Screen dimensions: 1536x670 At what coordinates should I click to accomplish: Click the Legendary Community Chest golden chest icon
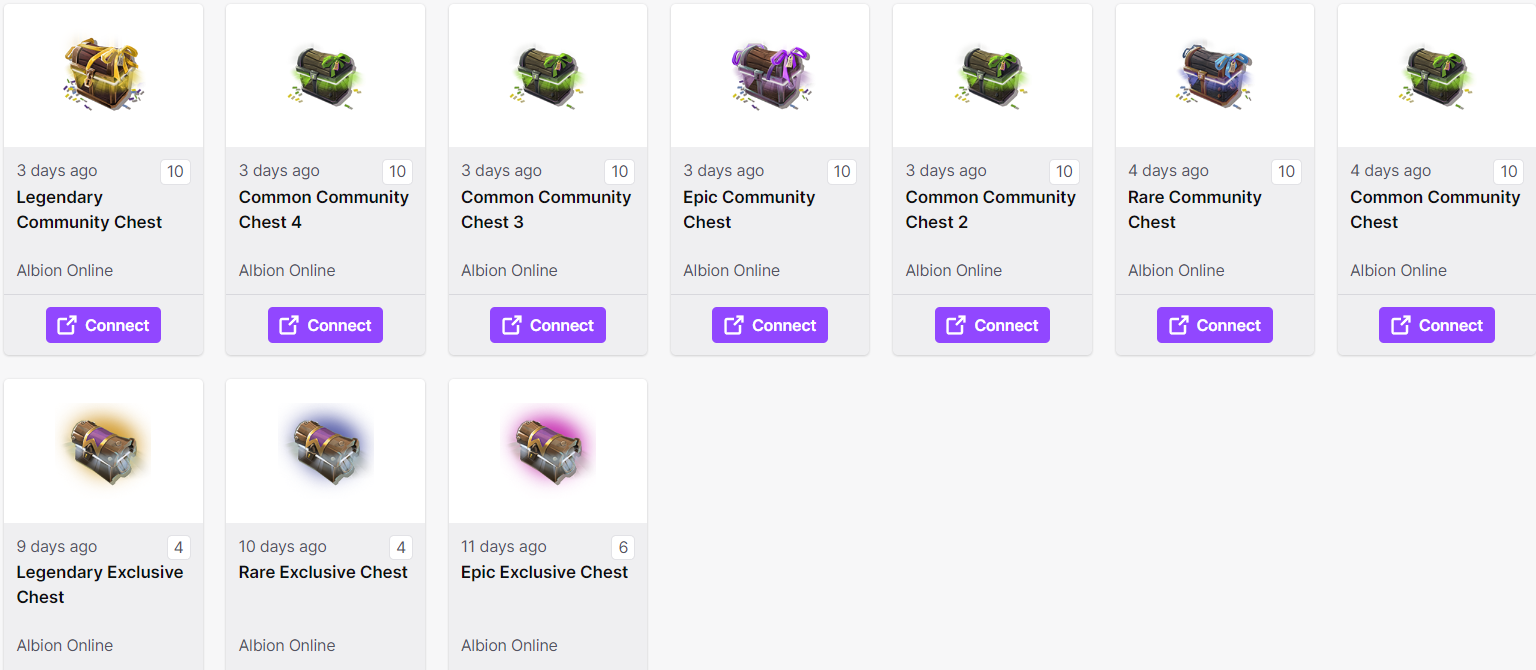tap(103, 75)
